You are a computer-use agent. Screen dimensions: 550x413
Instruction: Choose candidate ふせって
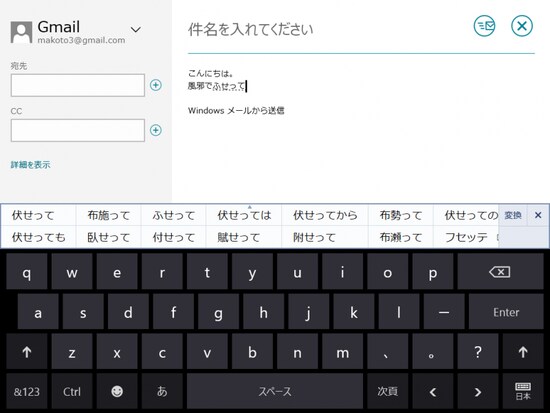tap(174, 215)
